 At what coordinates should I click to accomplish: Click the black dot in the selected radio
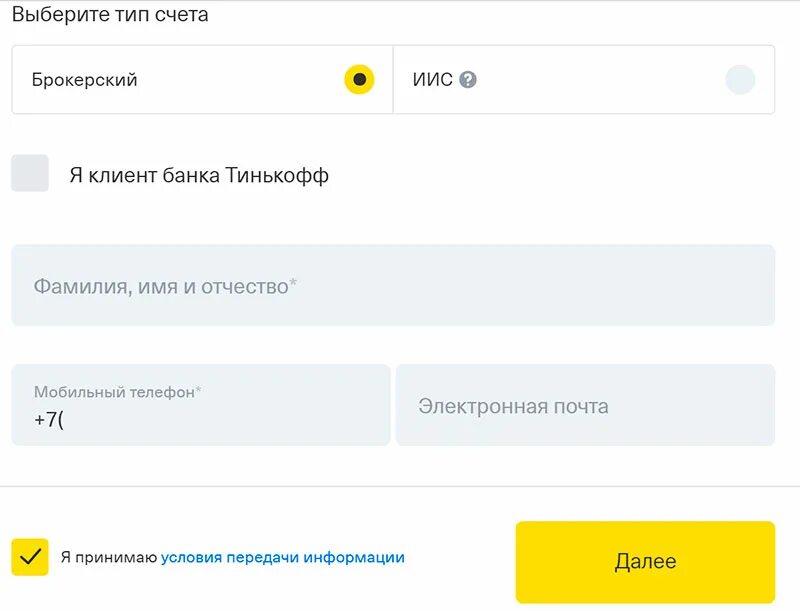[359, 80]
